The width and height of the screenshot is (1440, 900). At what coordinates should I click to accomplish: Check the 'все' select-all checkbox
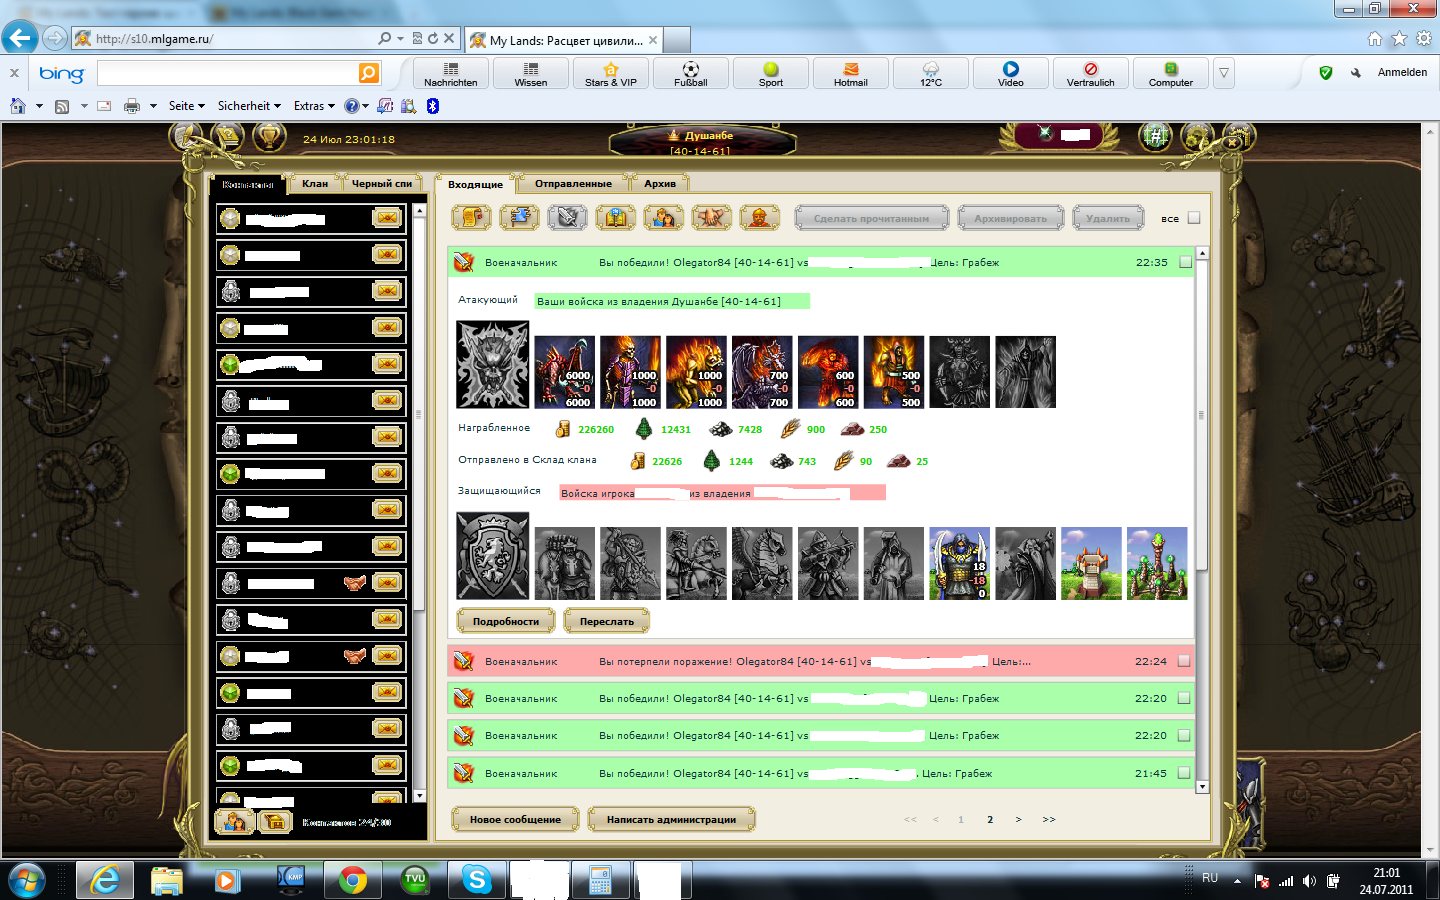pyautogui.click(x=1193, y=218)
